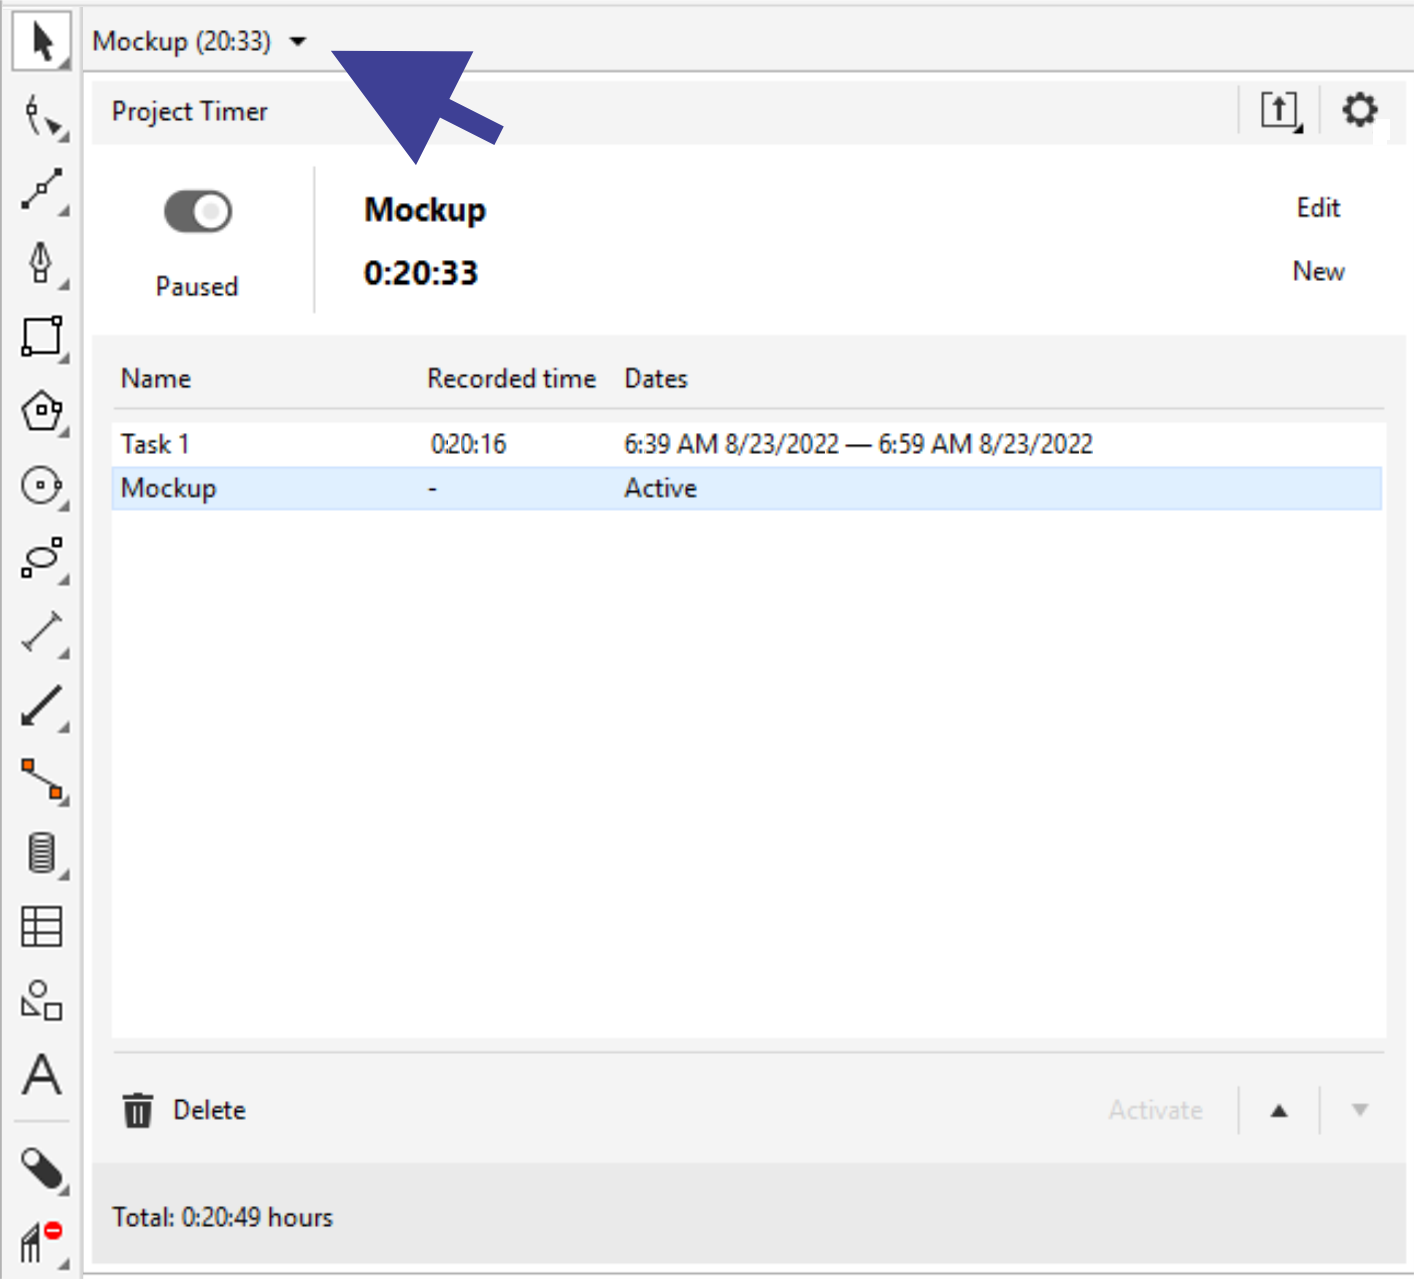The height and width of the screenshot is (1279, 1414).
Task: Open Project Timer settings gear
Action: 1359,110
